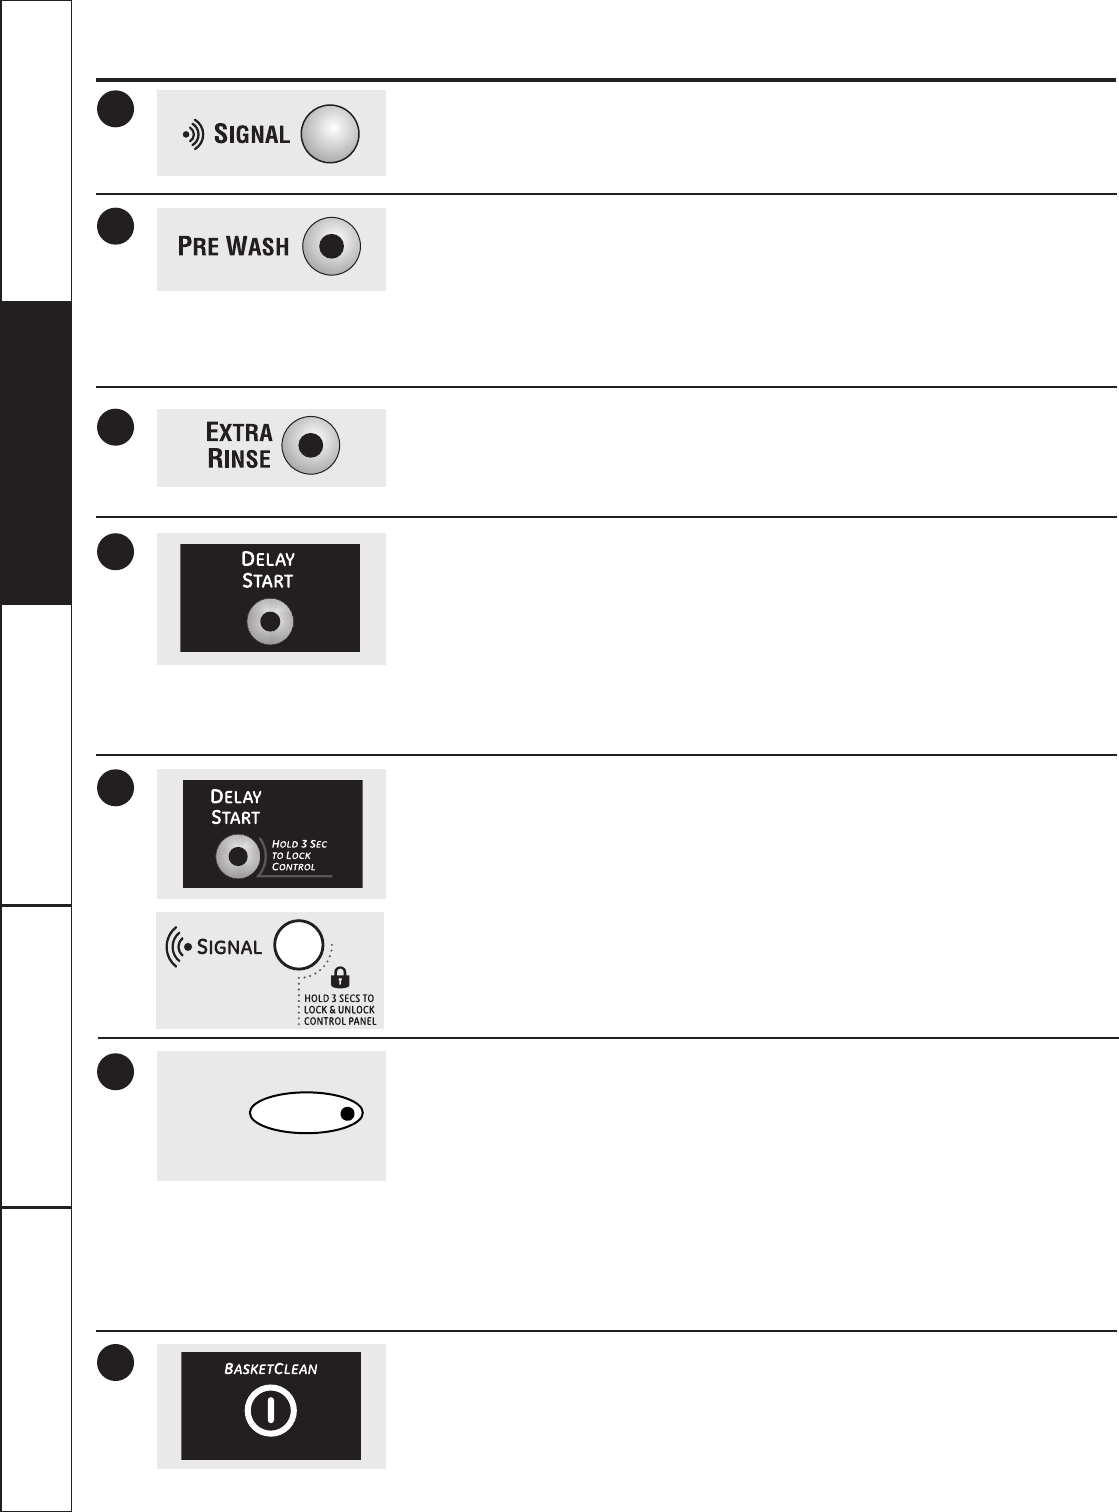1119x1512 pixels.
Task: Select the bottommost side tab
Action: point(36,1358)
